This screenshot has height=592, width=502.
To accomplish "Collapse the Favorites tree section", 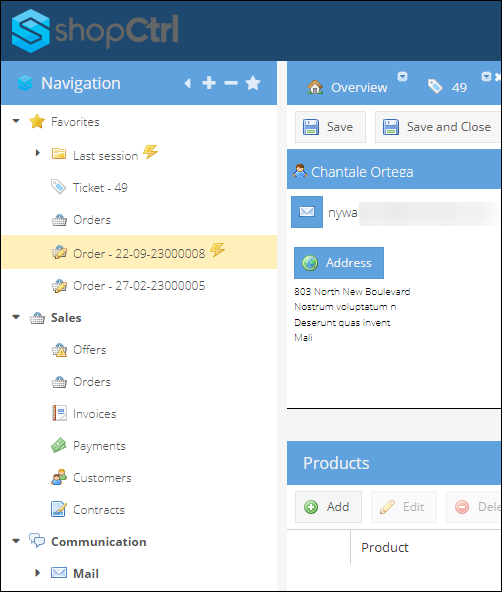I will 16,121.
